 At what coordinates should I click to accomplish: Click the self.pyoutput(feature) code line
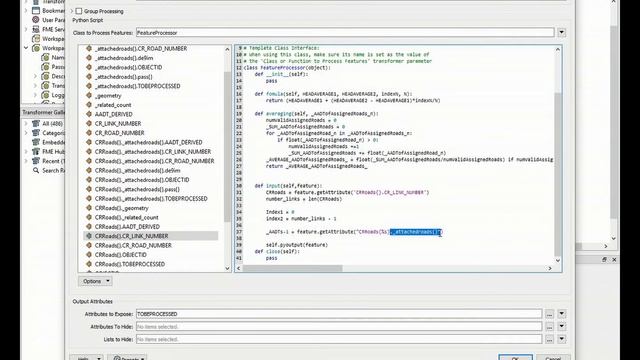click(x=297, y=245)
